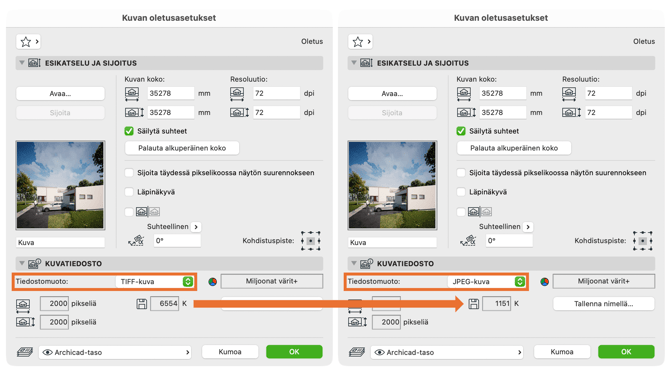Collapse ESIKATSELU JA SIJOITUS in right dialog
The height and width of the screenshot is (371, 670).
(353, 63)
